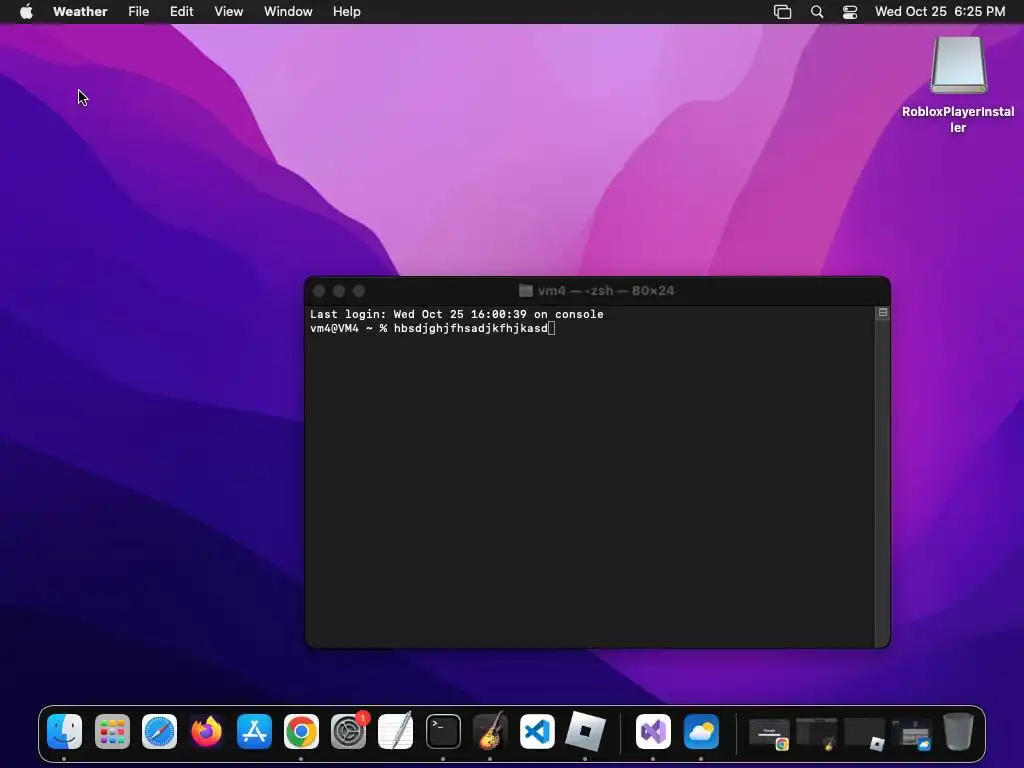1024x768 pixels.
Task: Restore minimized Roblox window from dock
Action: pos(864,734)
